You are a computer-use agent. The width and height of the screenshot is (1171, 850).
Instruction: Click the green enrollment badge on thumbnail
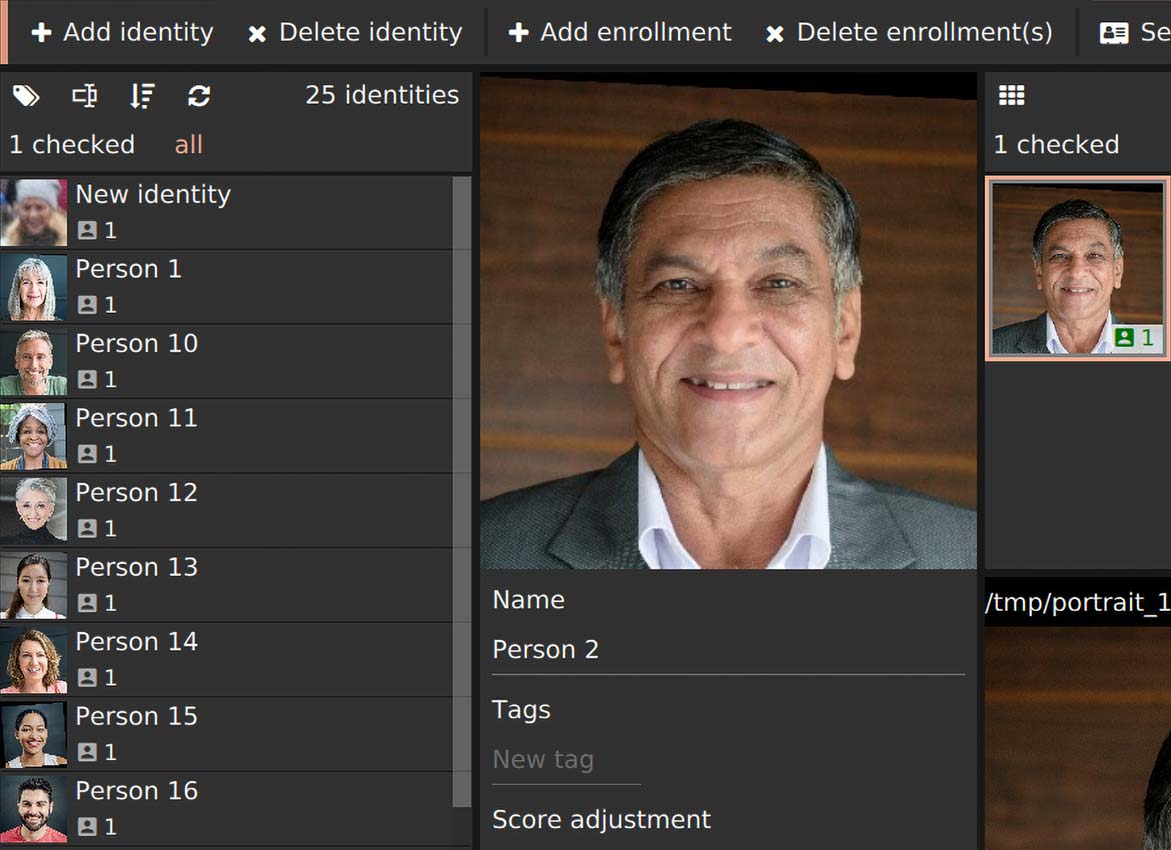1135,338
